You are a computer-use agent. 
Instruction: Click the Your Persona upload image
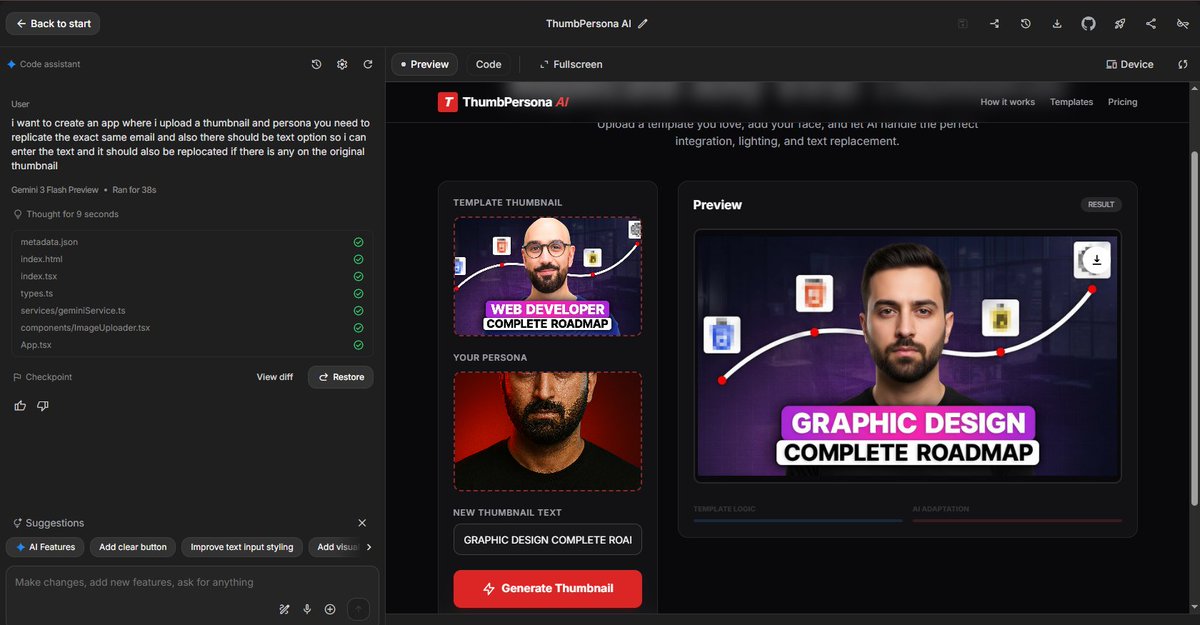pos(548,431)
